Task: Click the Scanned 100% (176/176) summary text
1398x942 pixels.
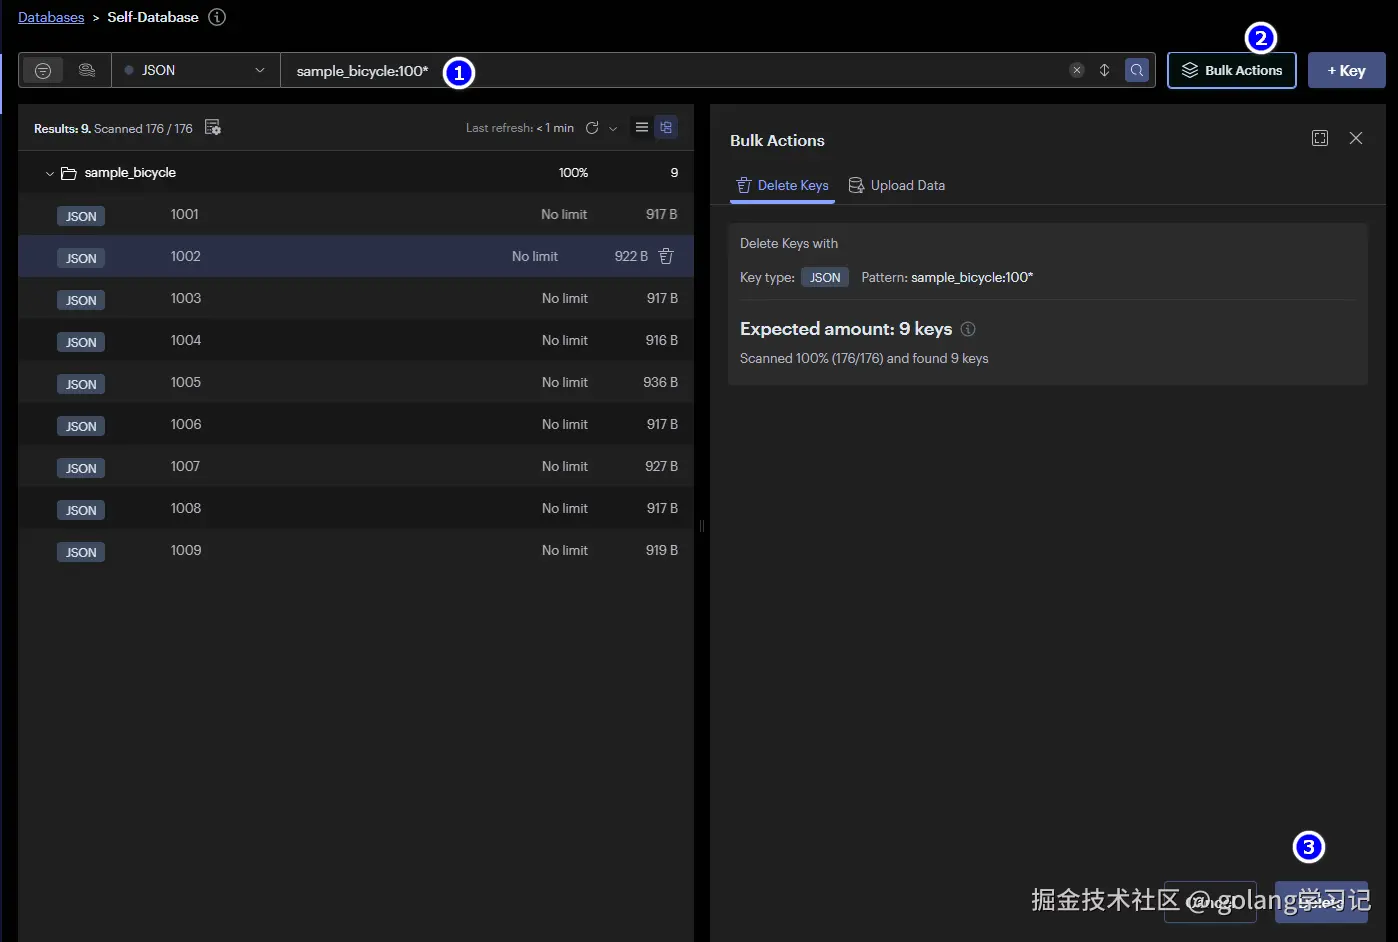Action: 864,358
